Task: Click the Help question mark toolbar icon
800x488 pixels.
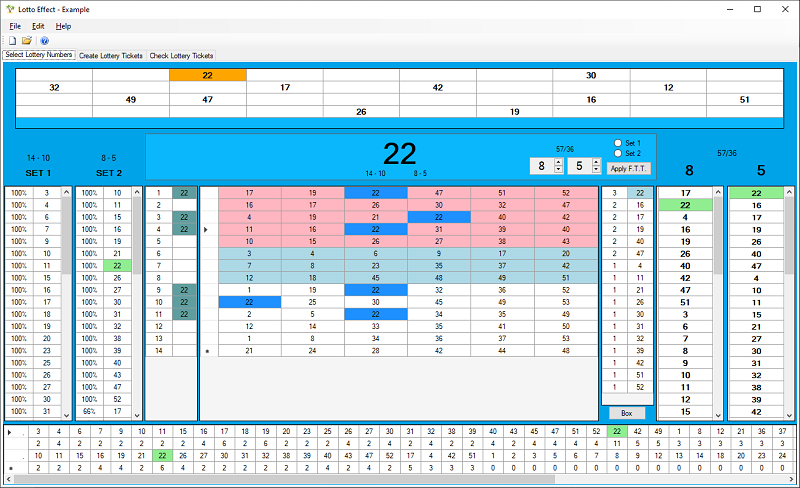Action: (44, 41)
